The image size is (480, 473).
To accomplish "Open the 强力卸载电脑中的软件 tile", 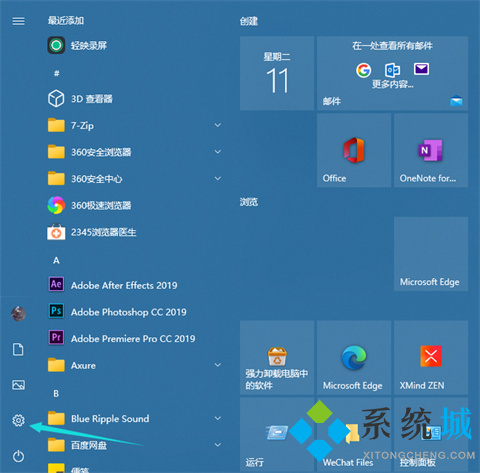I will click(277, 358).
